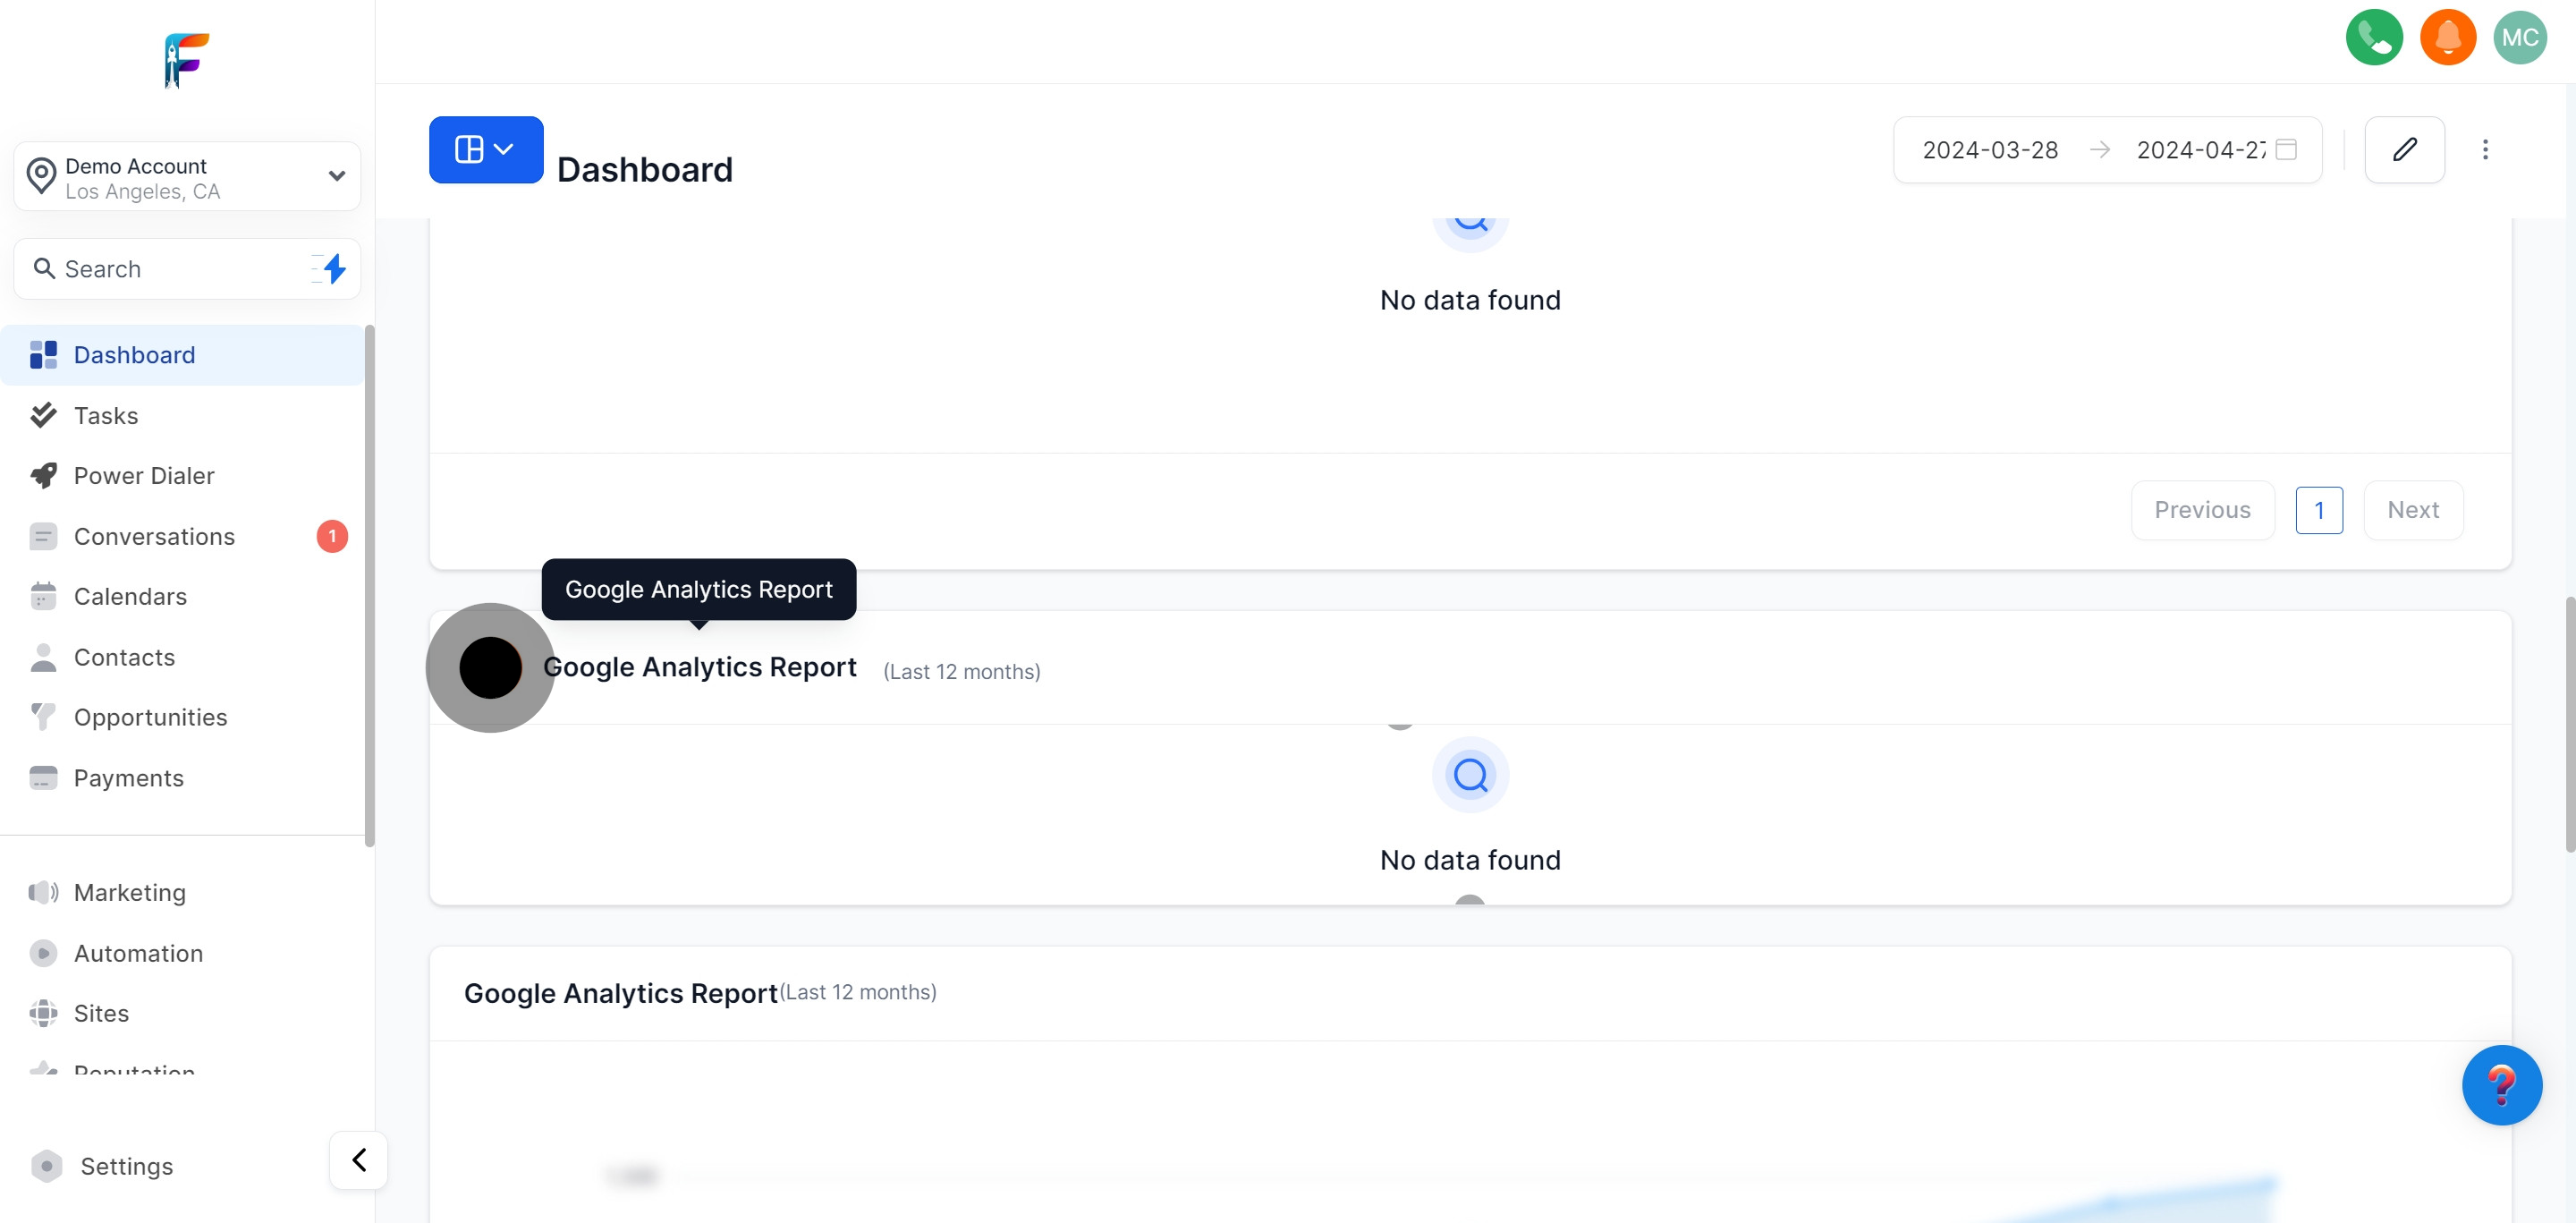This screenshot has height=1223, width=2576.
Task: Select page 1 in pagination
Action: point(2318,510)
